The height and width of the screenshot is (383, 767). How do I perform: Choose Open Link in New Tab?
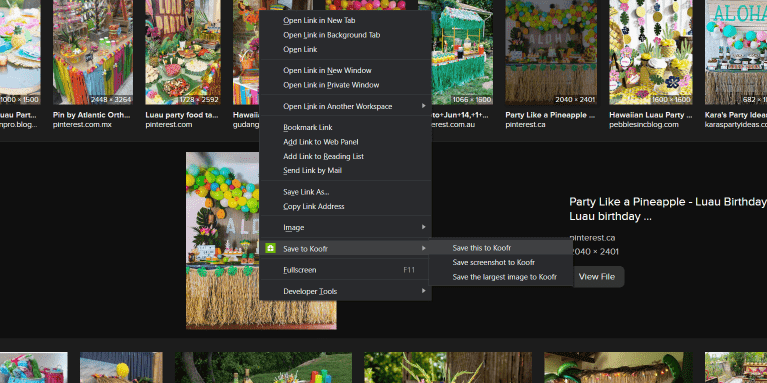coord(345,21)
